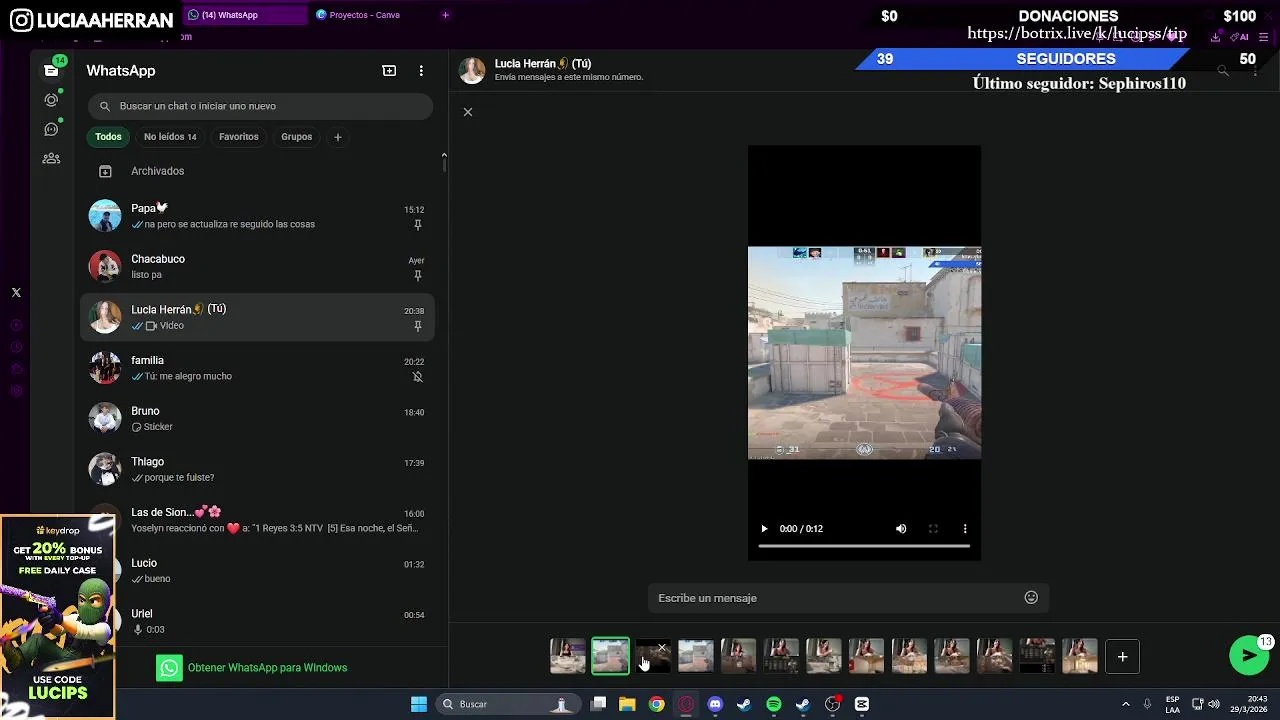Open Opera GX from the taskbar
Screen dimensions: 1280x720
point(686,704)
